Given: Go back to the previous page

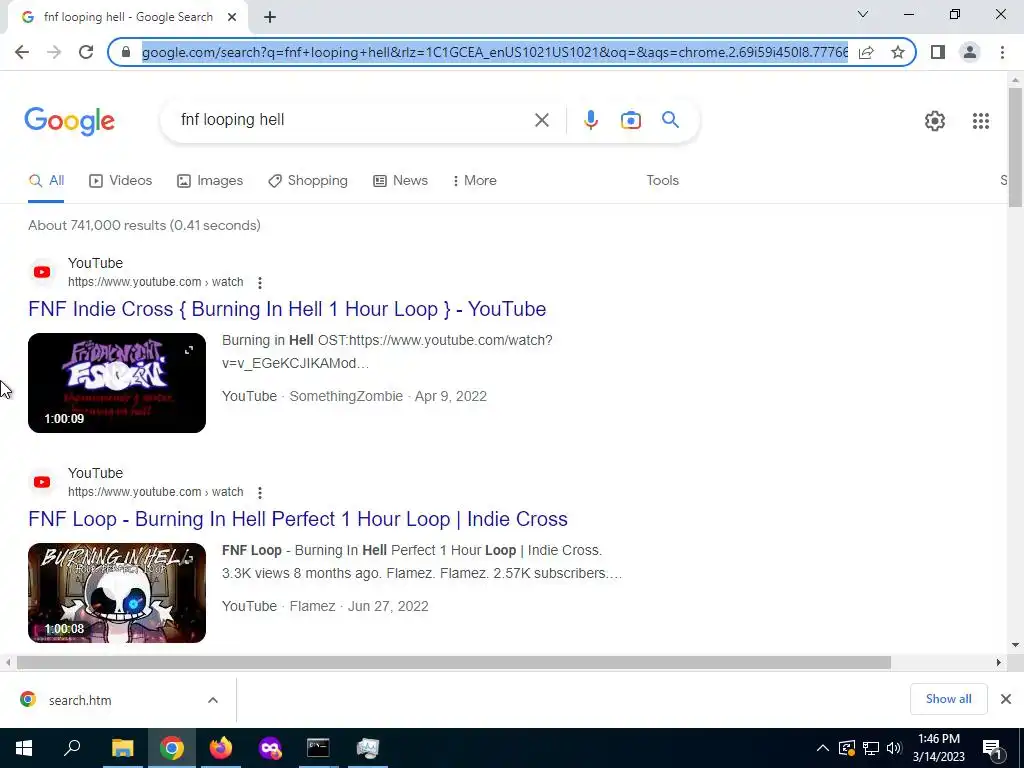Looking at the screenshot, I should pos(22,52).
